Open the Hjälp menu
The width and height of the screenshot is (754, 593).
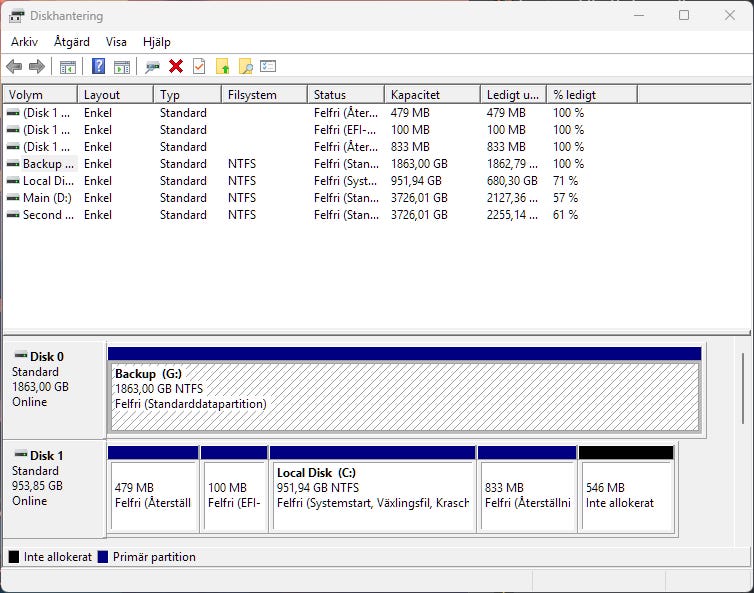coord(157,42)
